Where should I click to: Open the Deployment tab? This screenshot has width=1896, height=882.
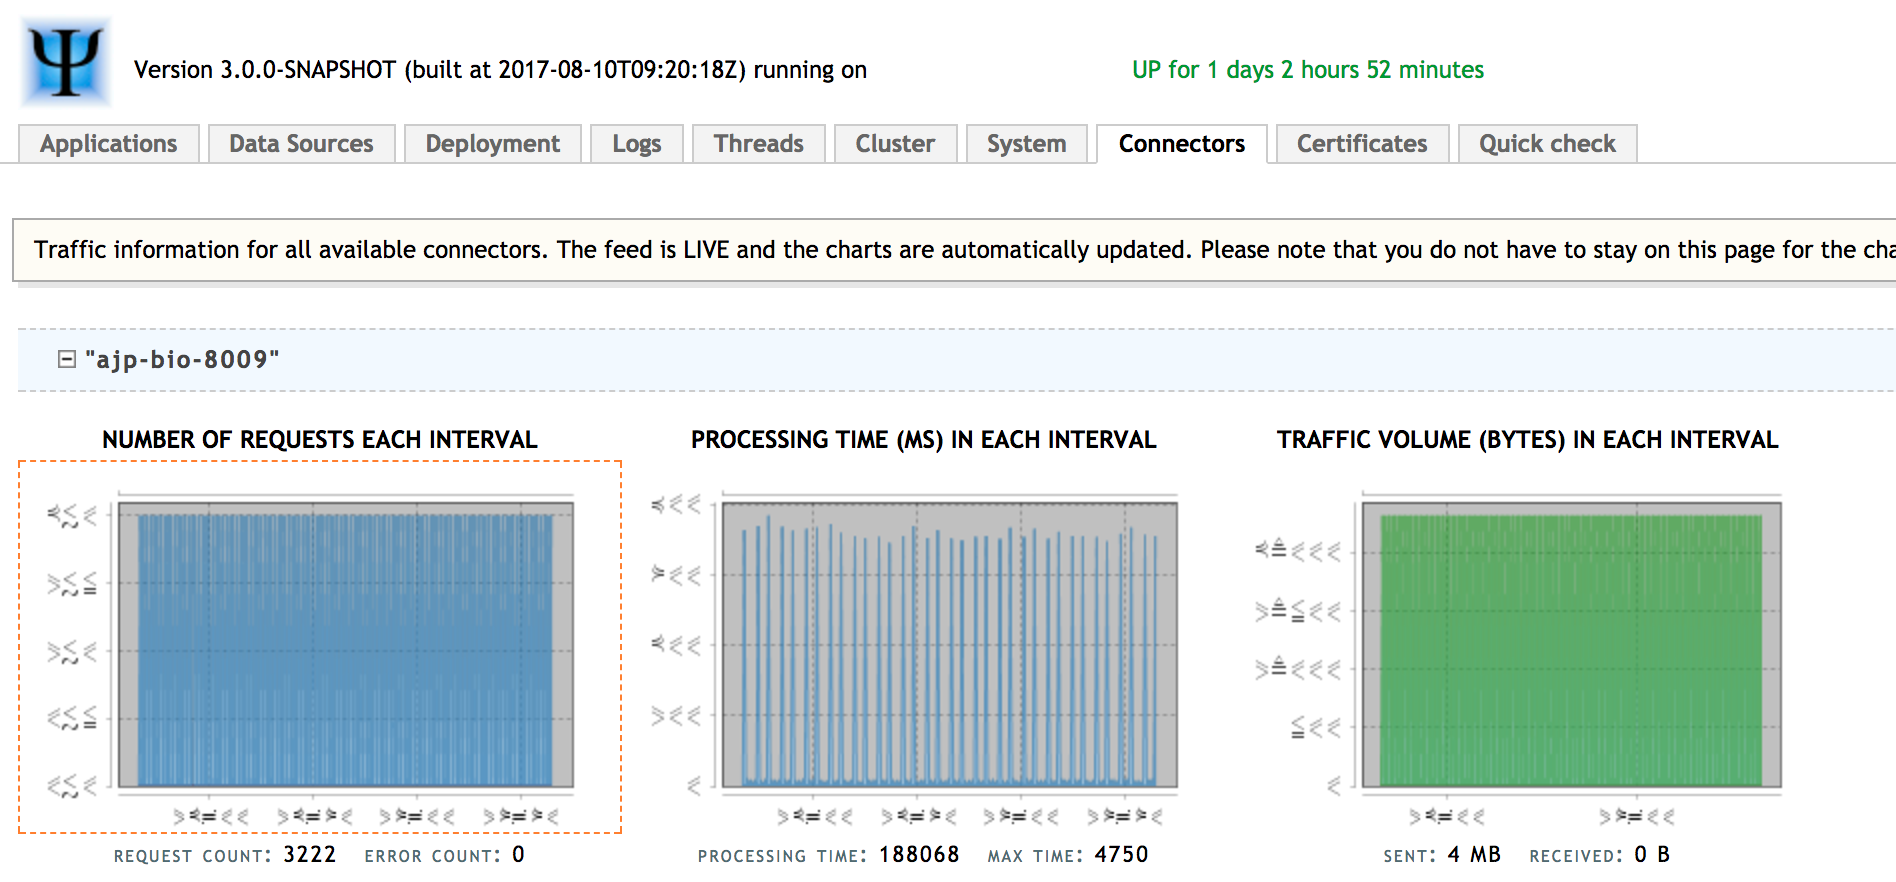[492, 144]
